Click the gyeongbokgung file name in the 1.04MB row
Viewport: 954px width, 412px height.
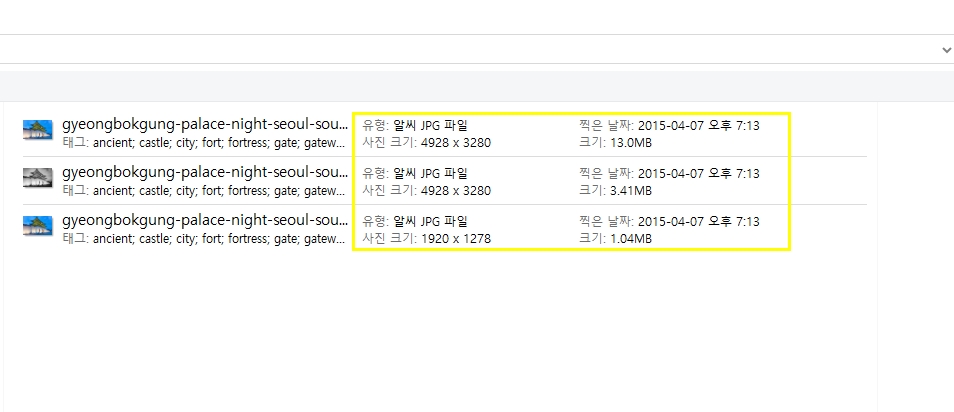coord(205,220)
